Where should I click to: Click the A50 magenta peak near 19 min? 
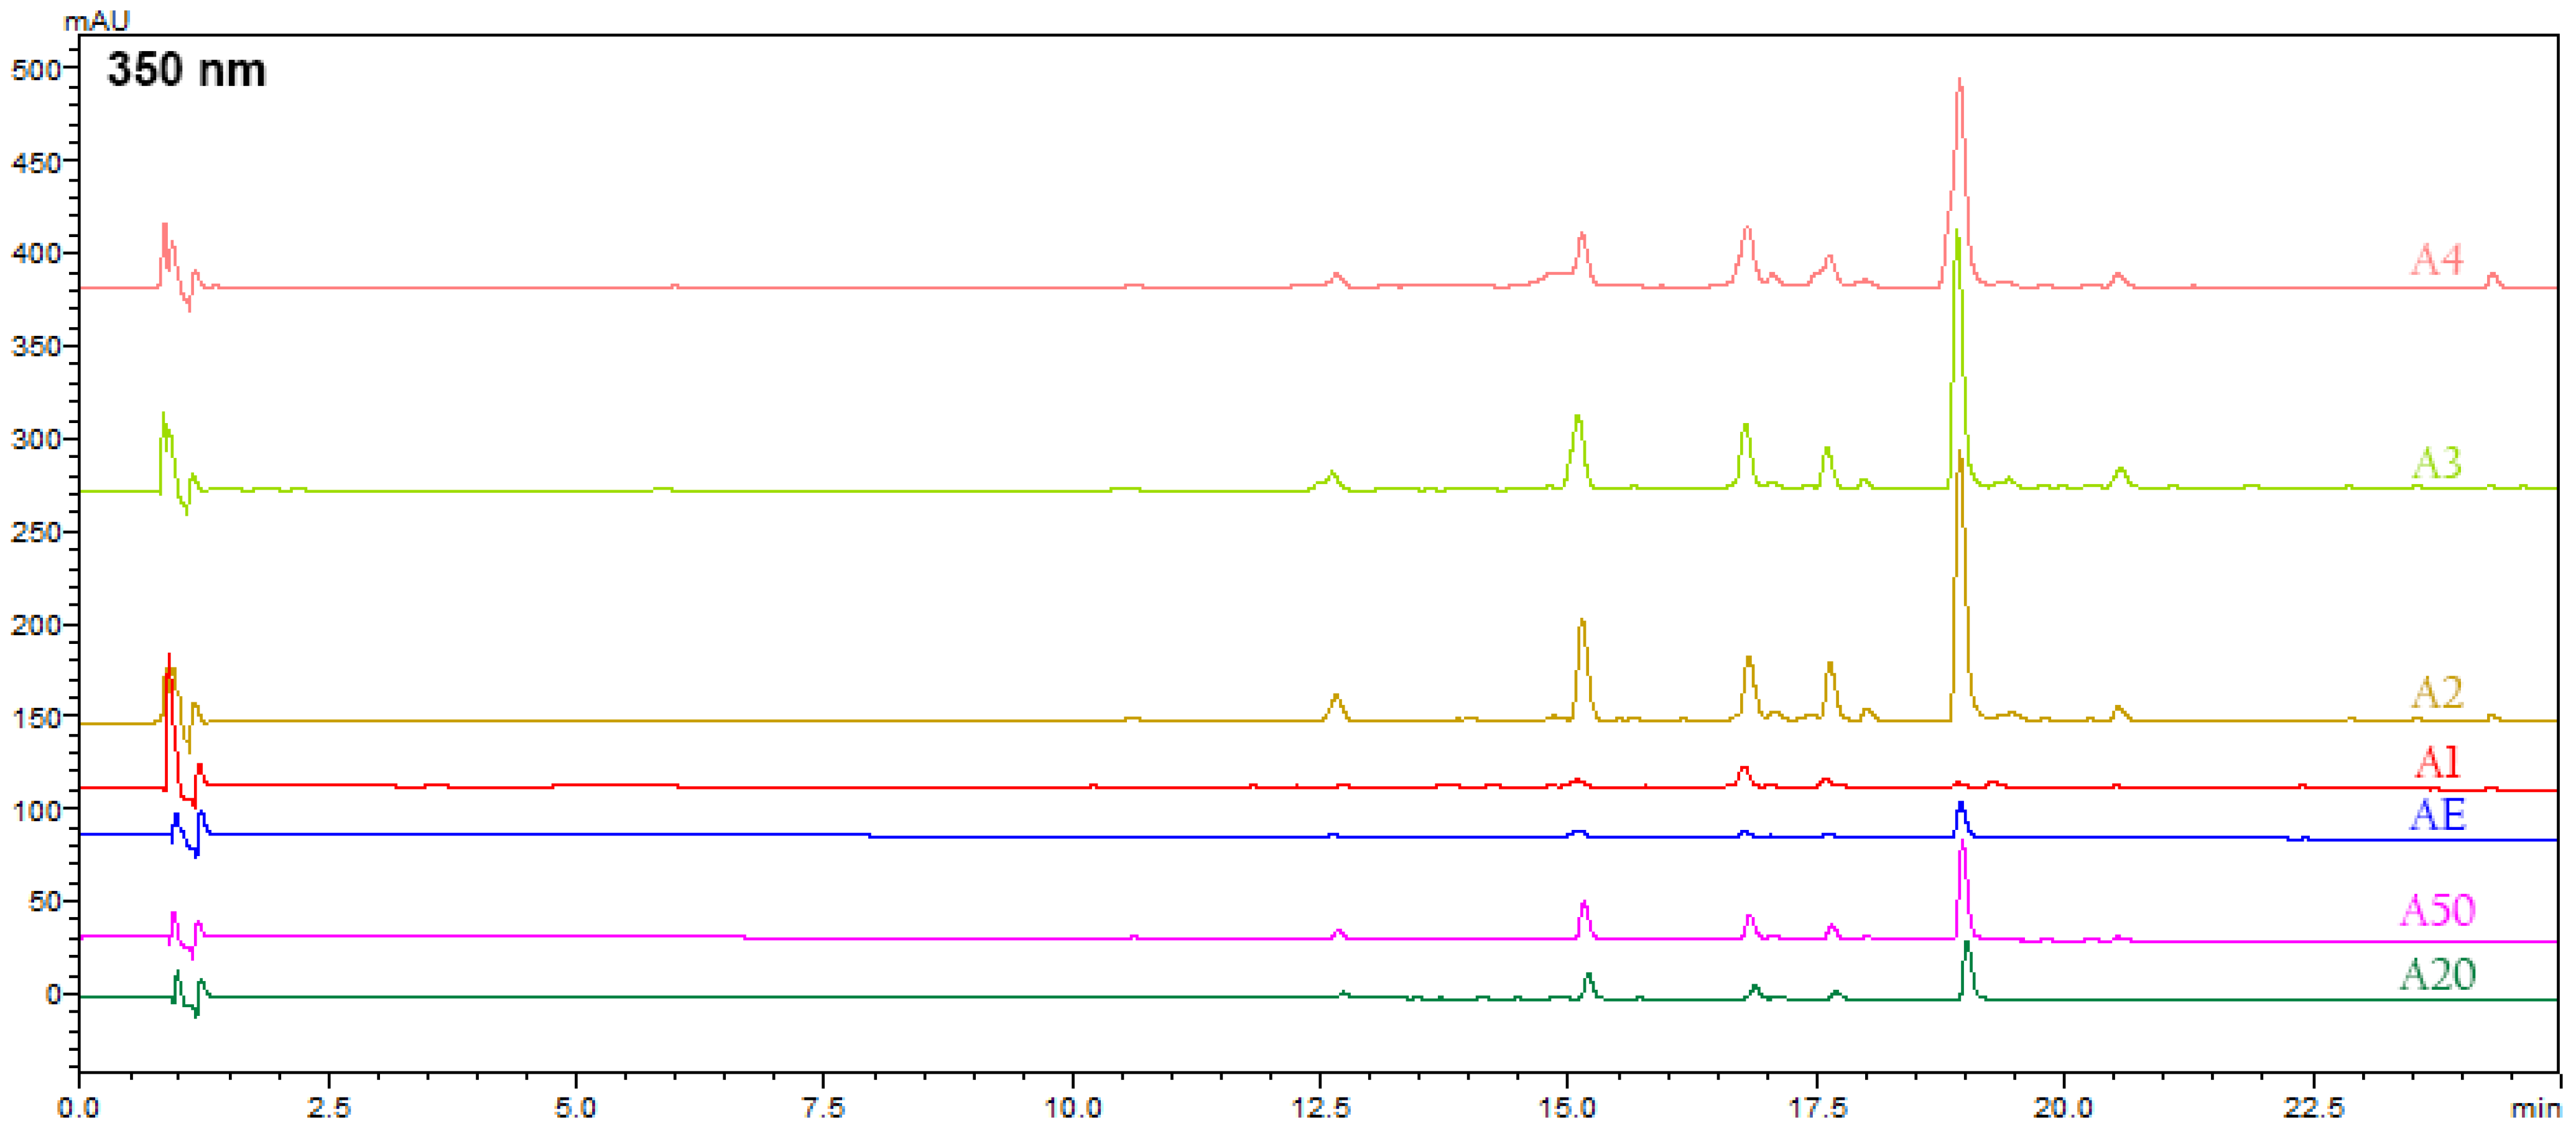1962,850
